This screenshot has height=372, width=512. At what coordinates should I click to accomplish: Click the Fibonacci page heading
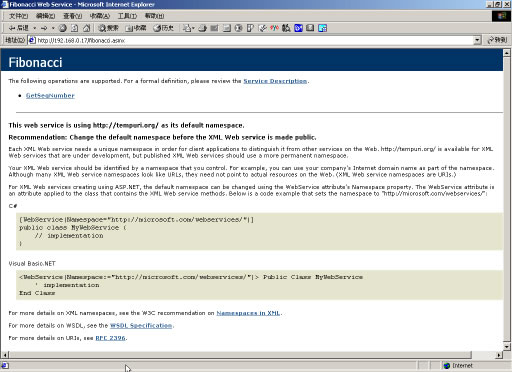coord(35,62)
